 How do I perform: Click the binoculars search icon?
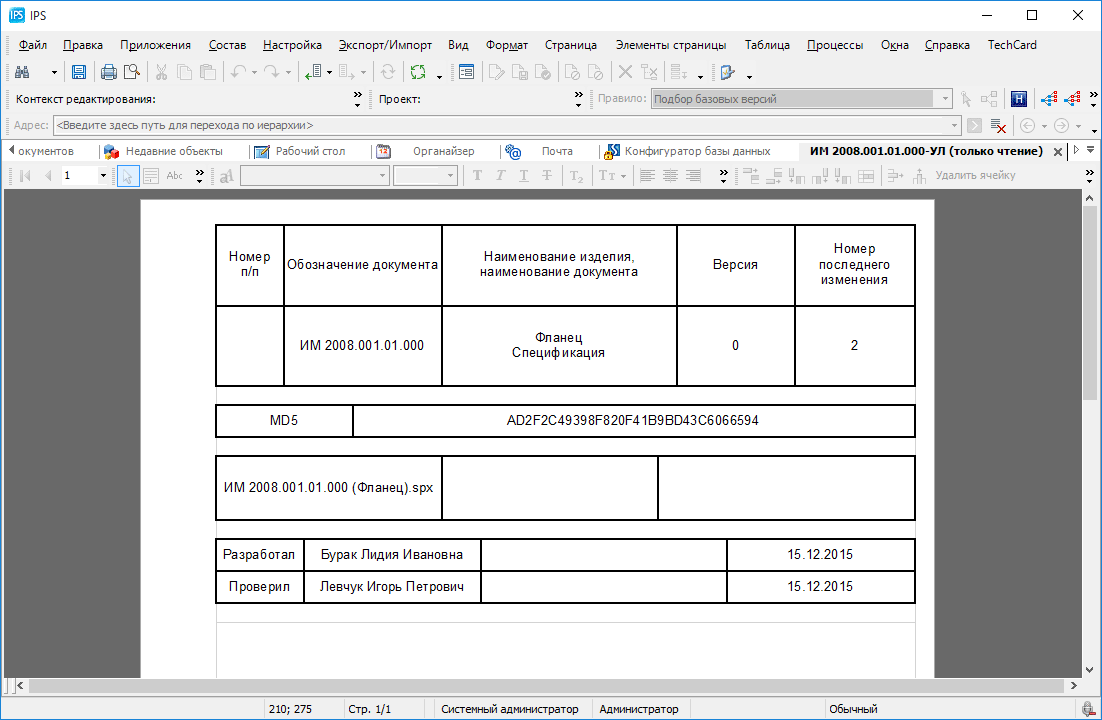(x=22, y=72)
